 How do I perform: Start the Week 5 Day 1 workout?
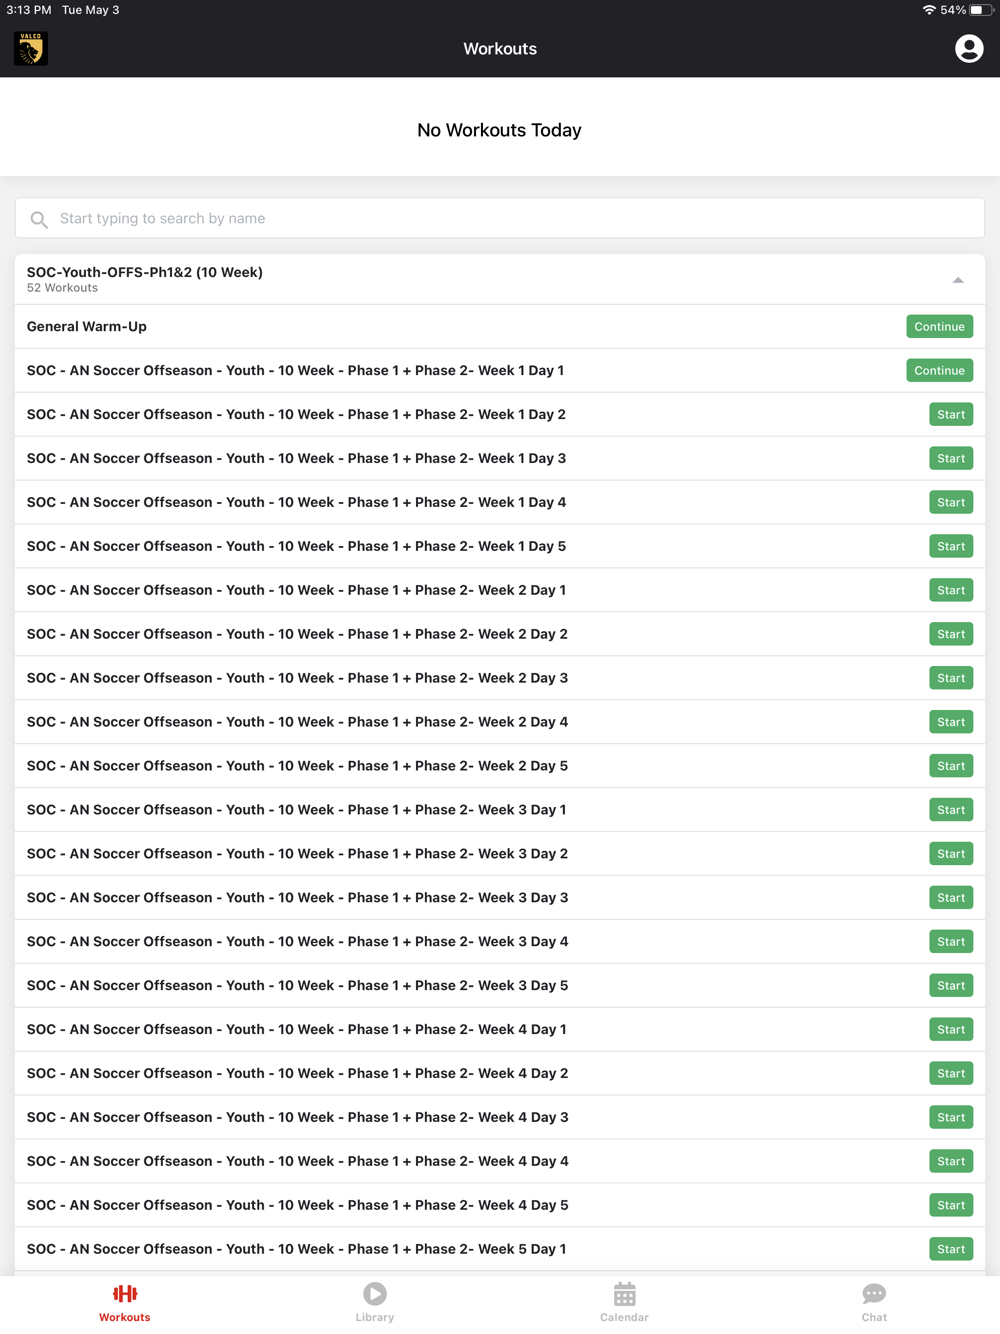(951, 1250)
